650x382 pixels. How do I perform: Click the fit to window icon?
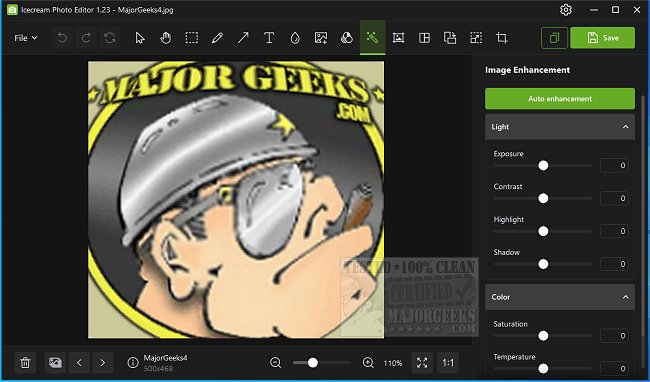(x=422, y=363)
